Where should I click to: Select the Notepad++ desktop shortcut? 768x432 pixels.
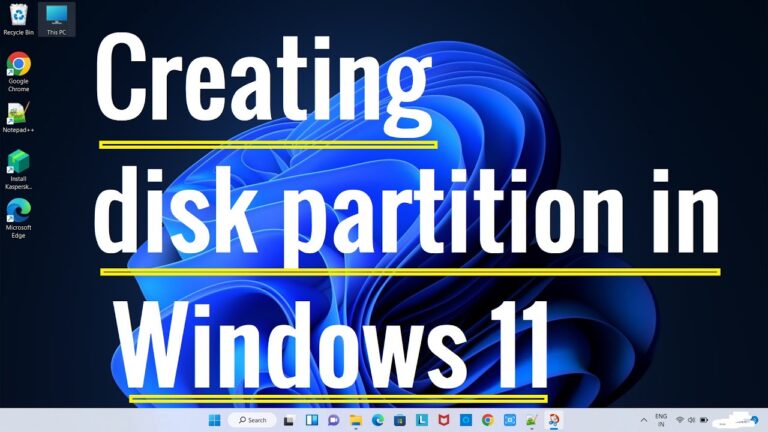[19, 118]
